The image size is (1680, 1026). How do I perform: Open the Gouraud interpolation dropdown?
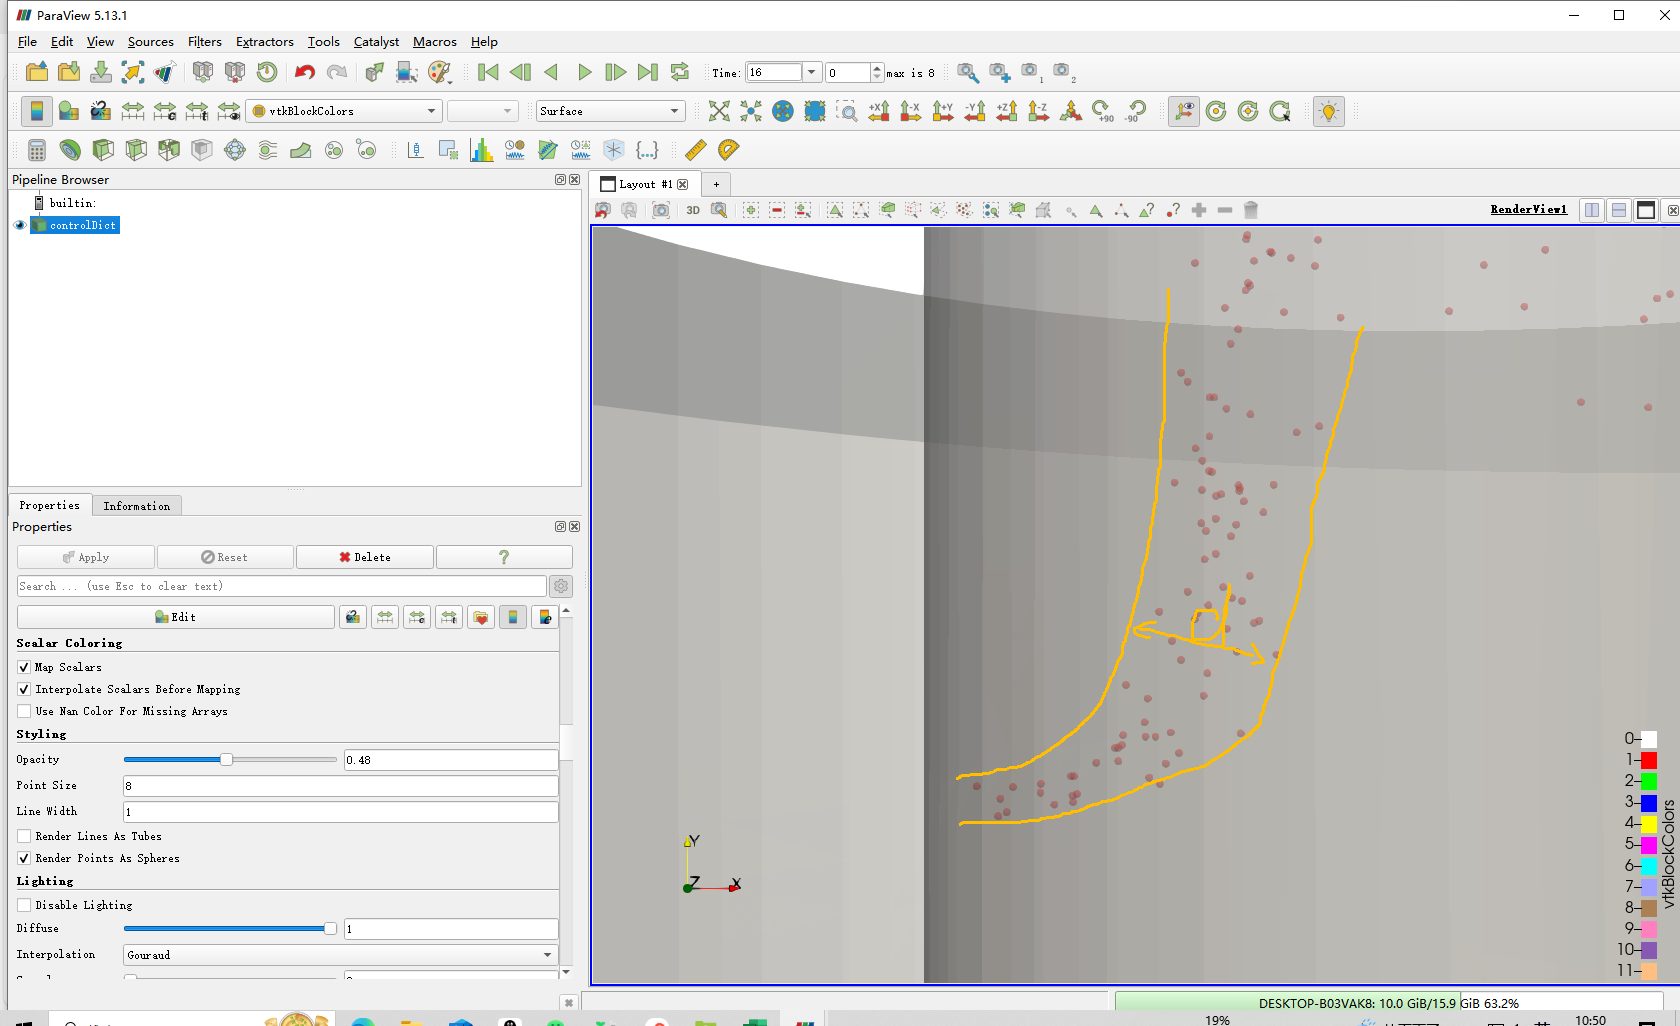[340, 955]
